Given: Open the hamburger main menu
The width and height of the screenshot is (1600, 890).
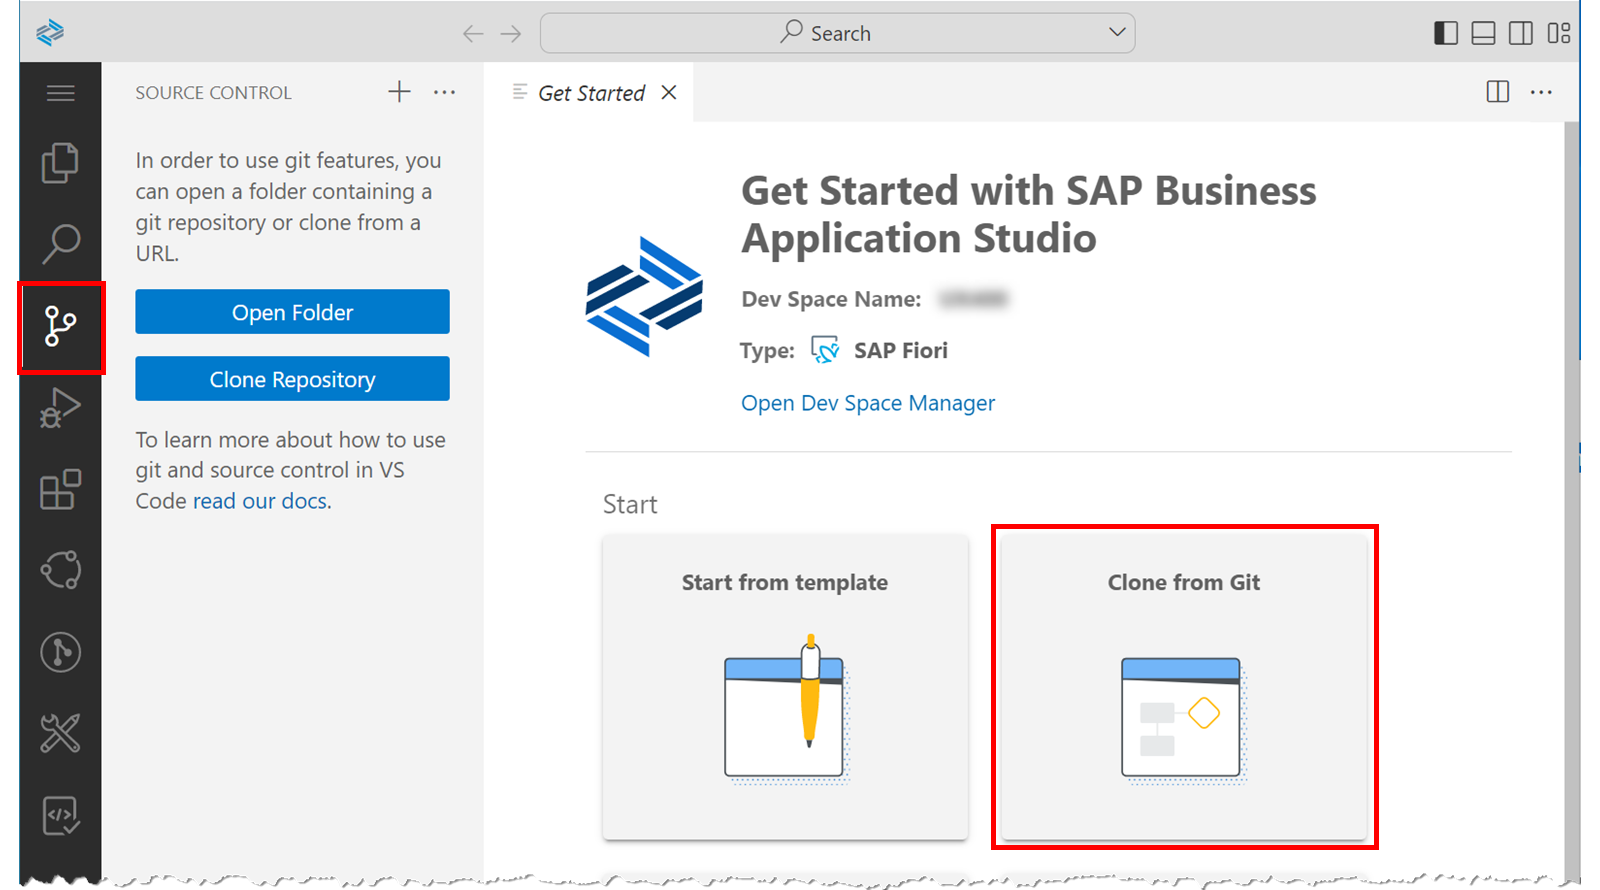Looking at the screenshot, I should [60, 93].
